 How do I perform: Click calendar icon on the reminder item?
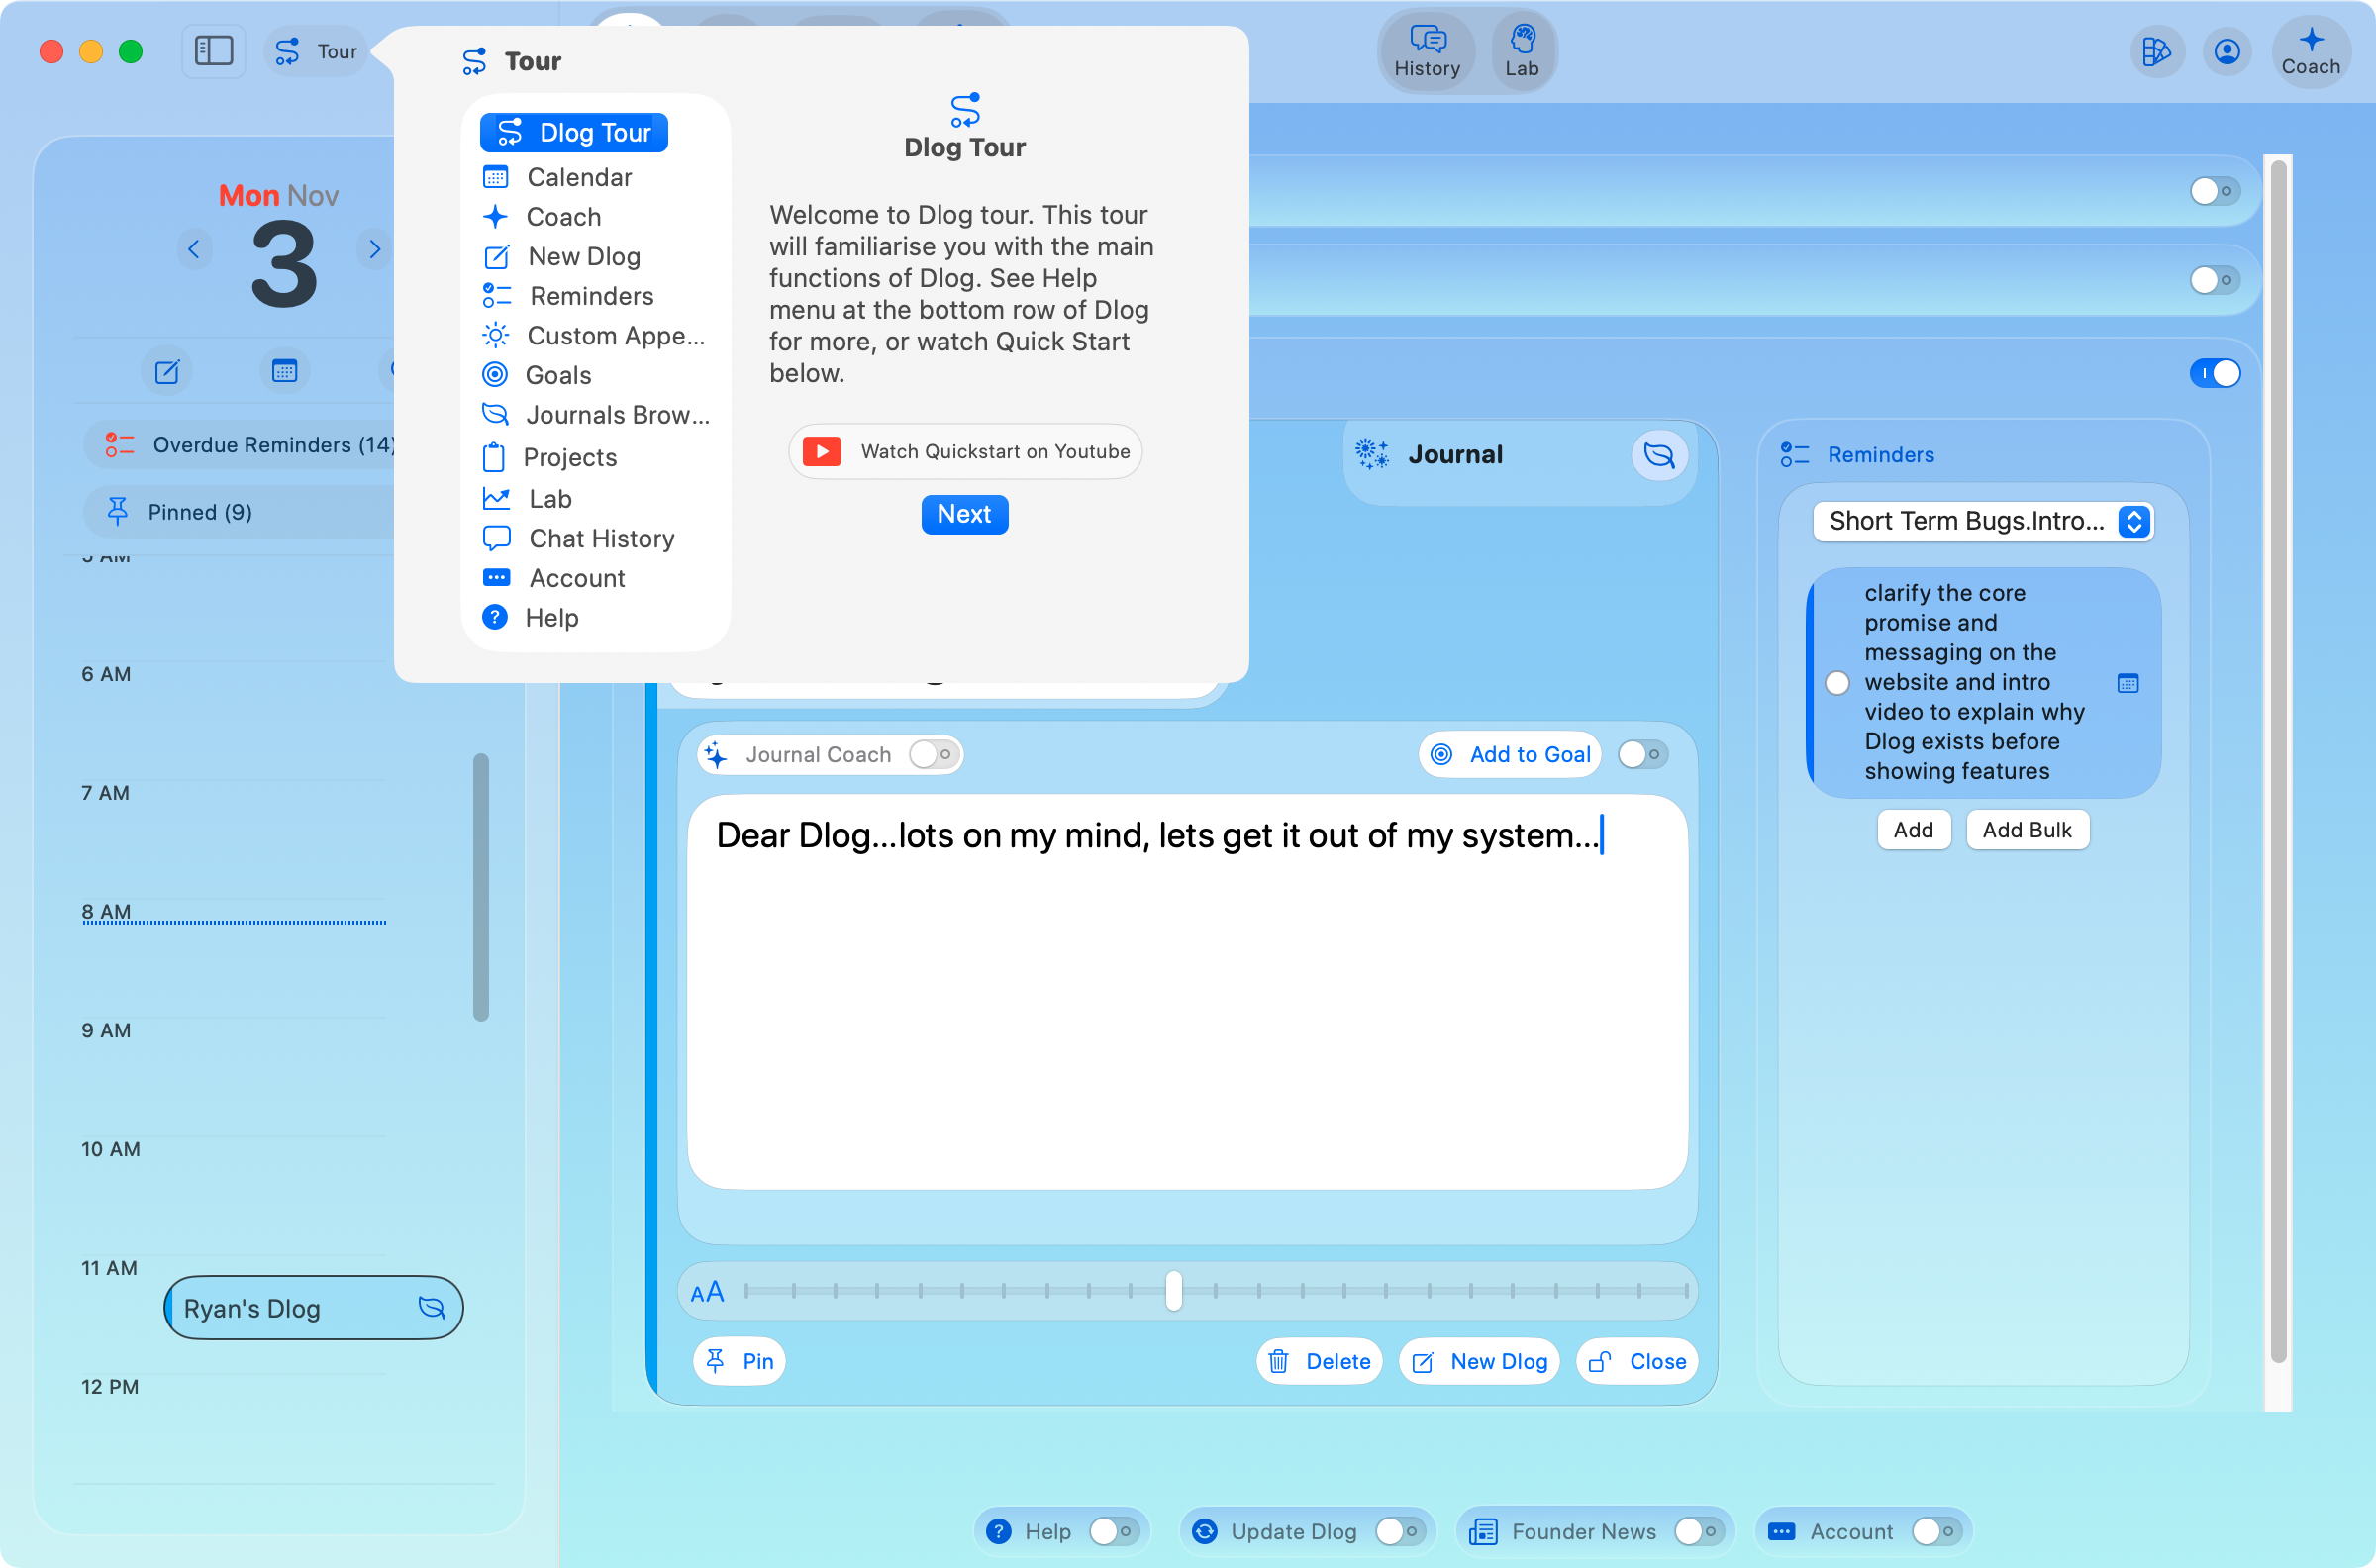click(2128, 683)
